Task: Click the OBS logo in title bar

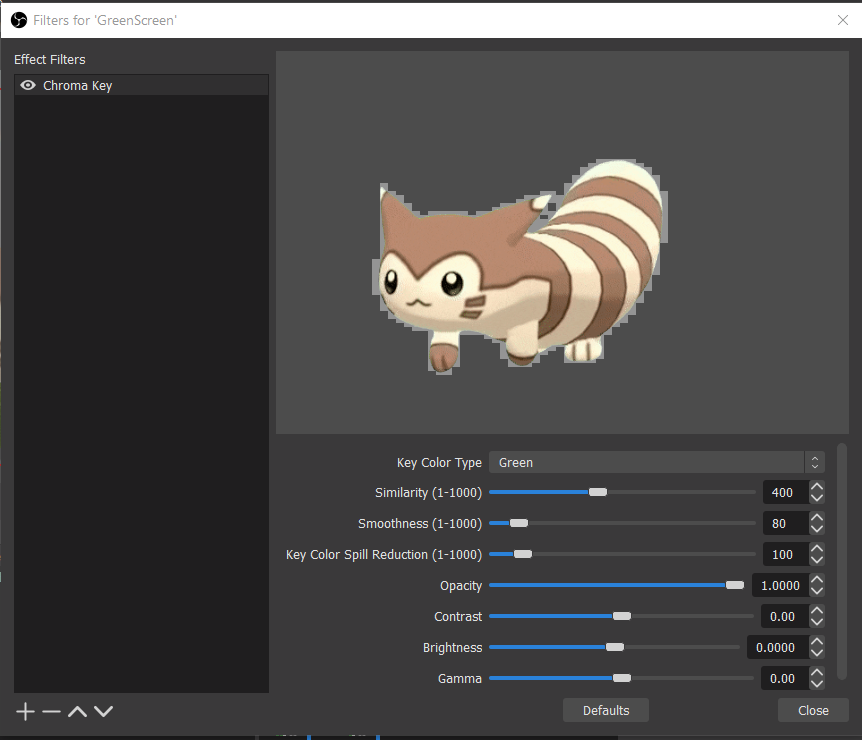Action: pos(19,20)
